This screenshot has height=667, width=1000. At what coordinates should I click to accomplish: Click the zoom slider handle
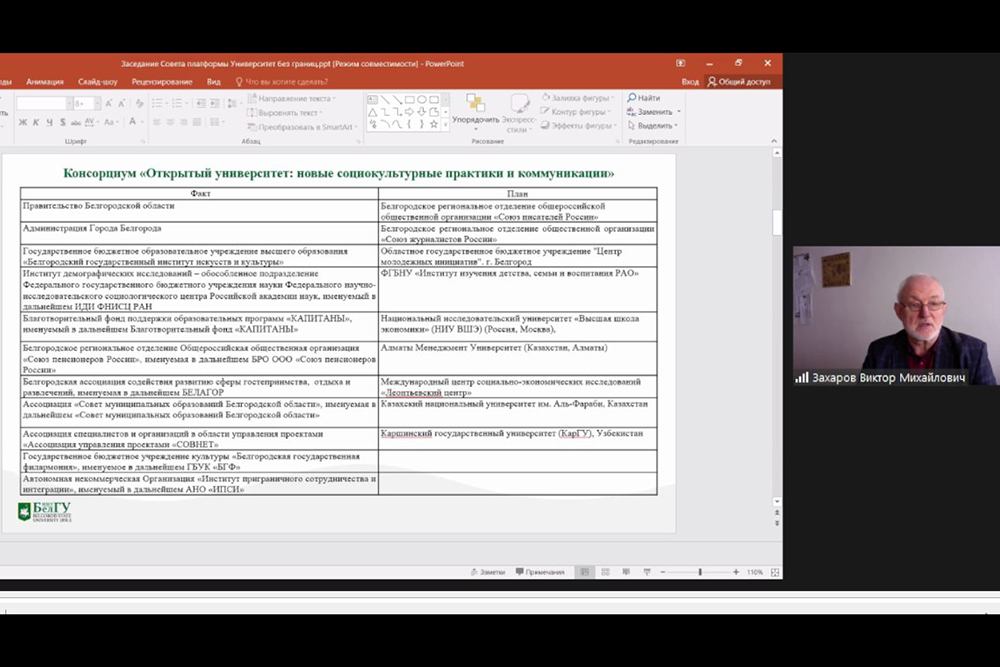pyautogui.click(x=700, y=572)
